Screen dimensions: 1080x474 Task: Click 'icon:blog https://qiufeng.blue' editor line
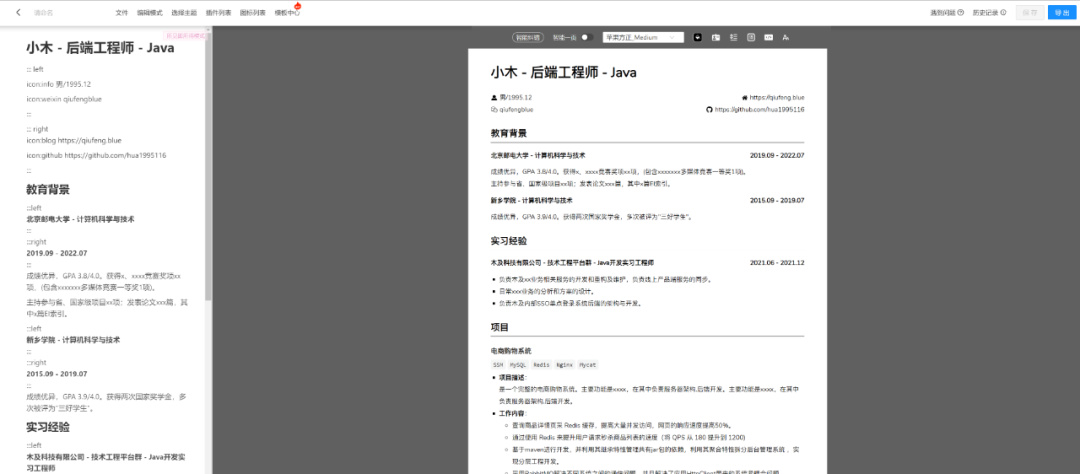pos(74,140)
